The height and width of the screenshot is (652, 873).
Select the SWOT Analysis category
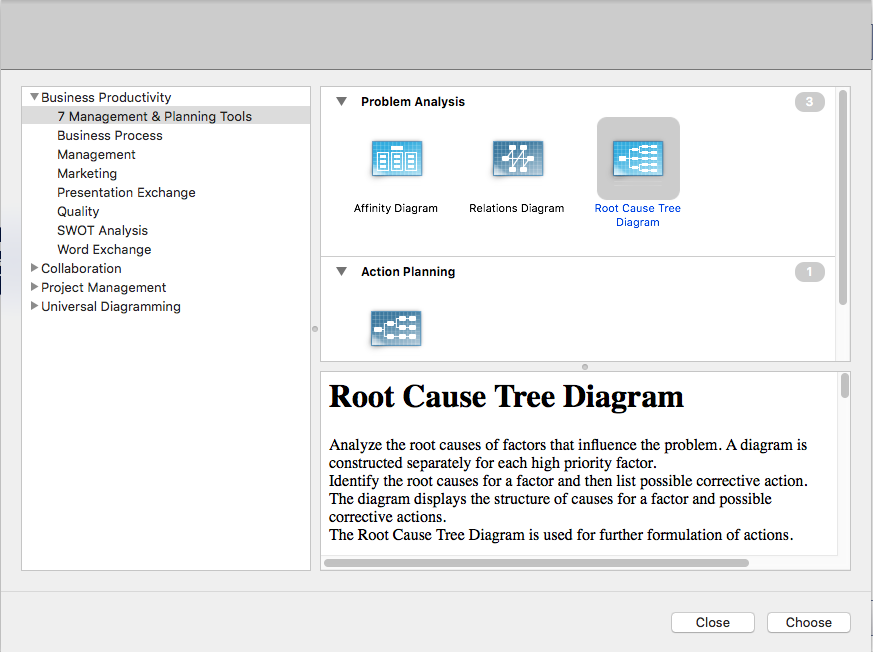(102, 230)
